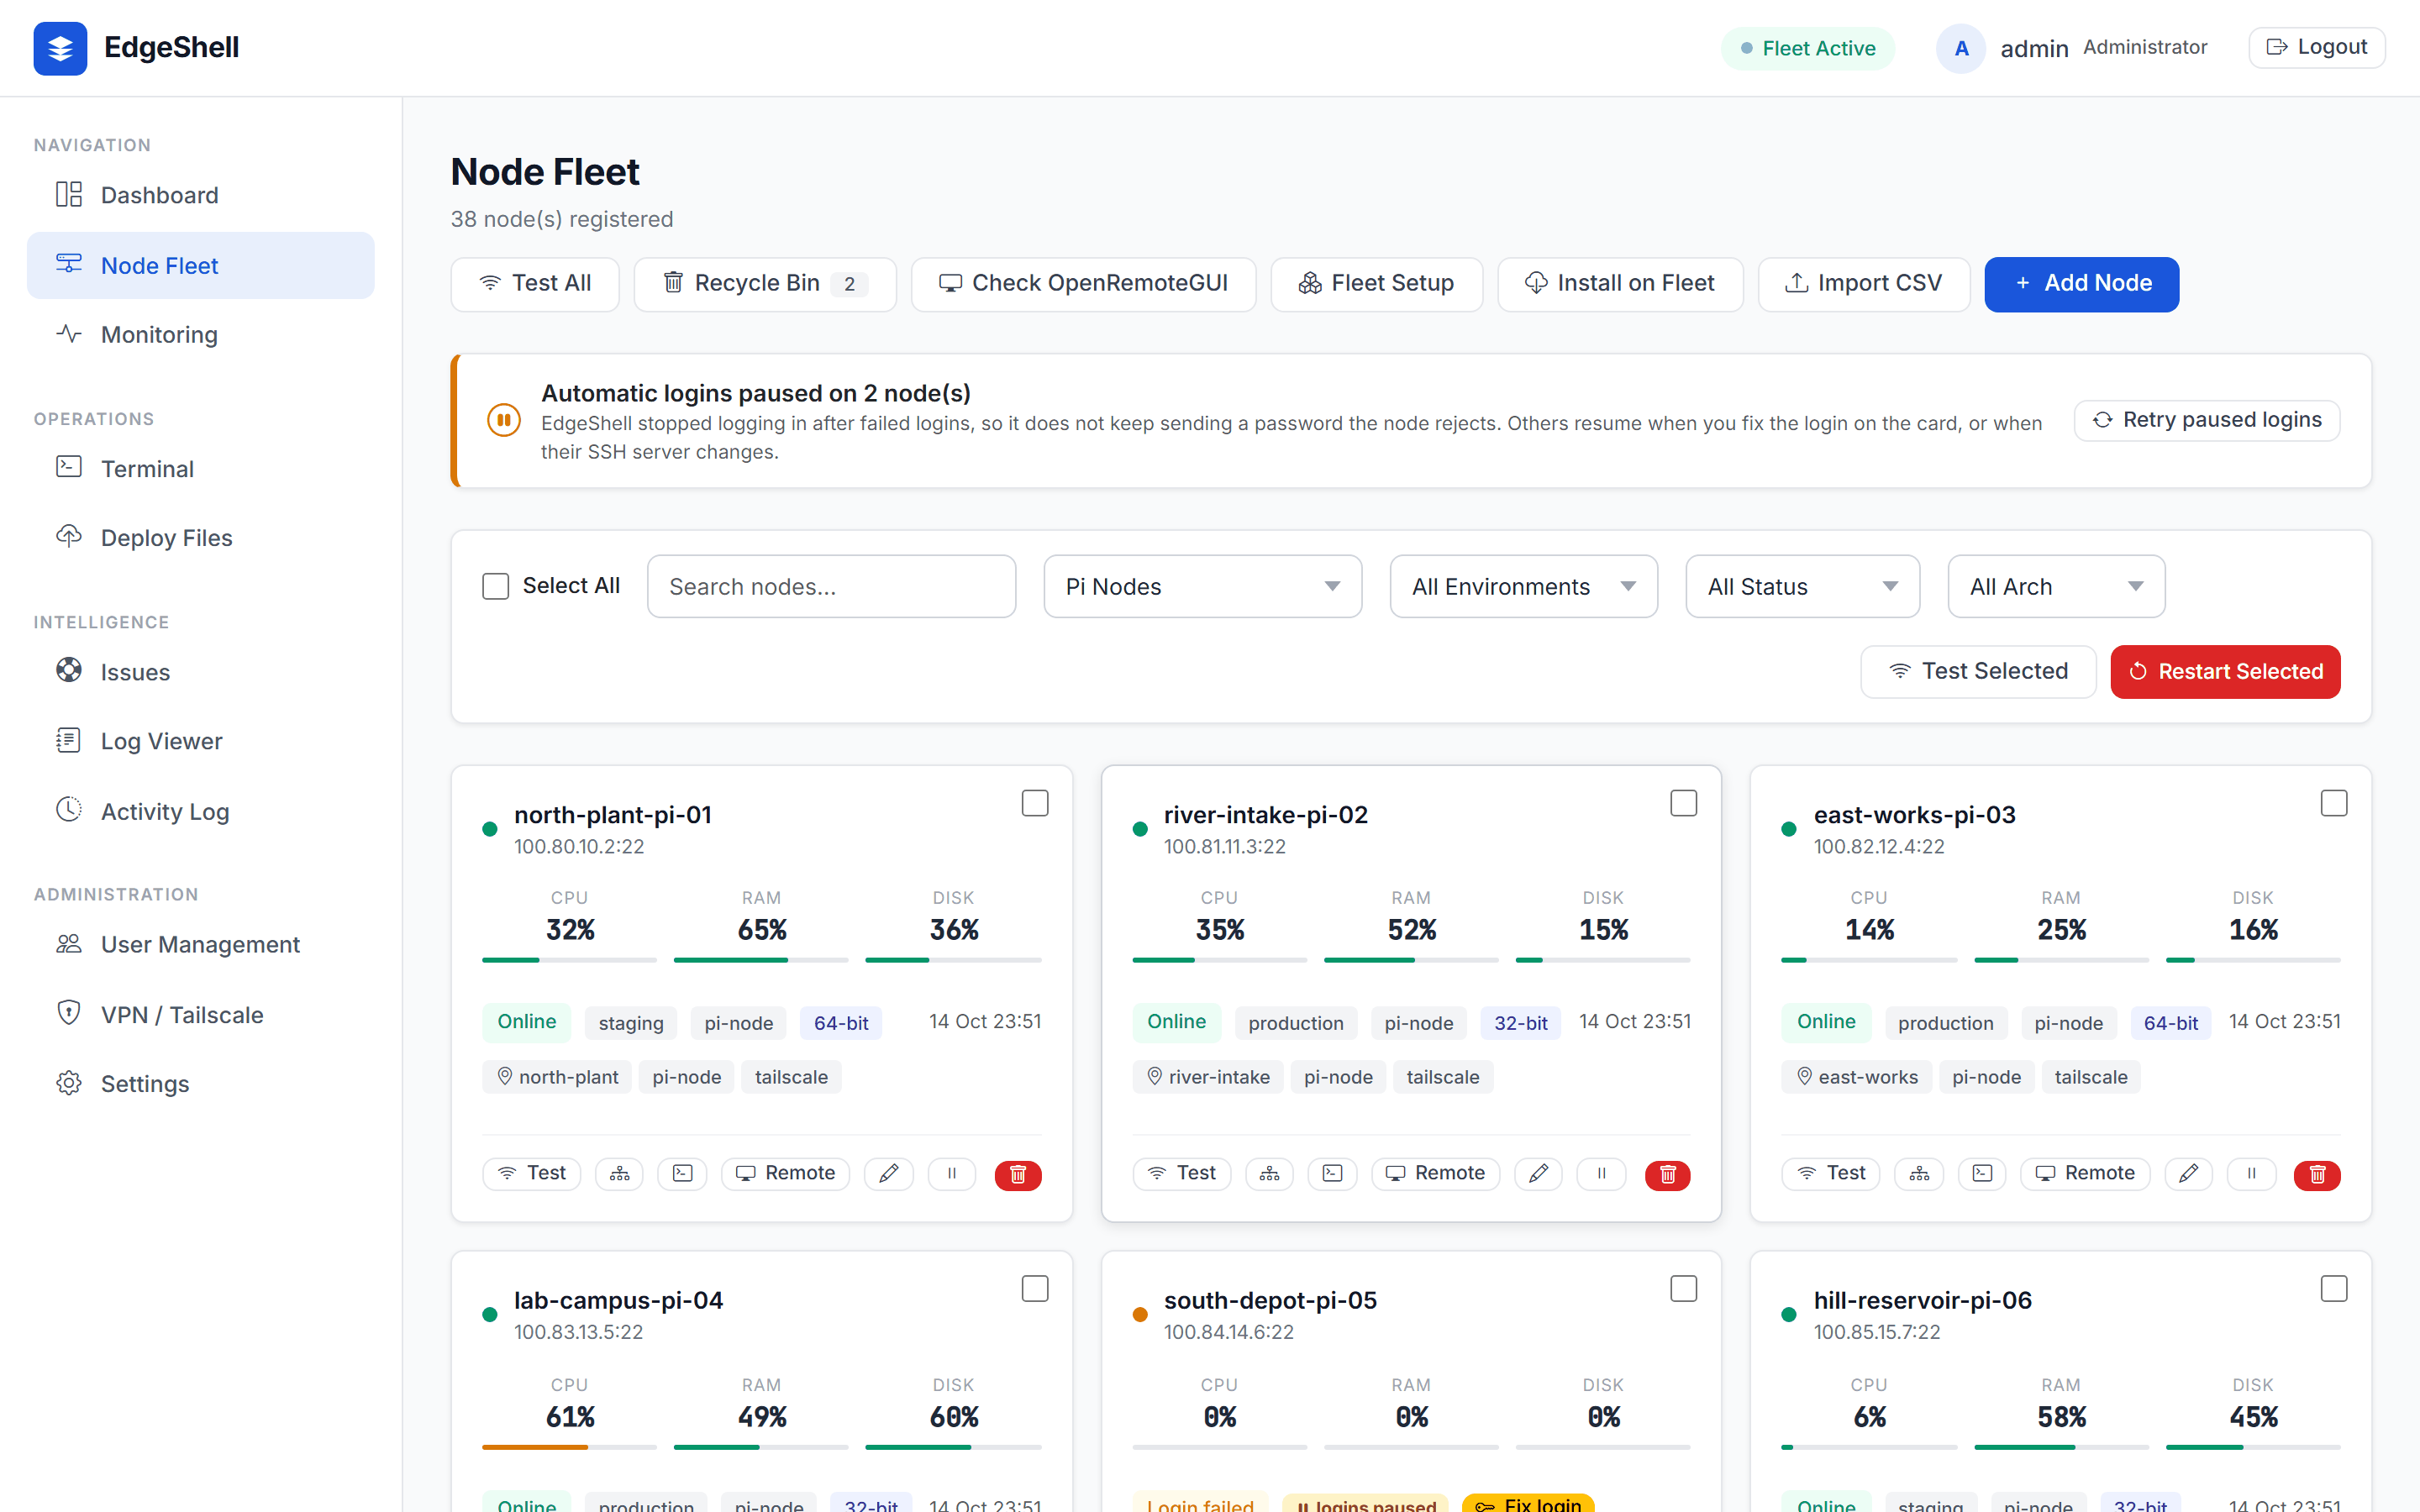This screenshot has width=2420, height=1512.
Task: Open network topology icon on east-works-pi-03 card
Action: pos(1919,1173)
